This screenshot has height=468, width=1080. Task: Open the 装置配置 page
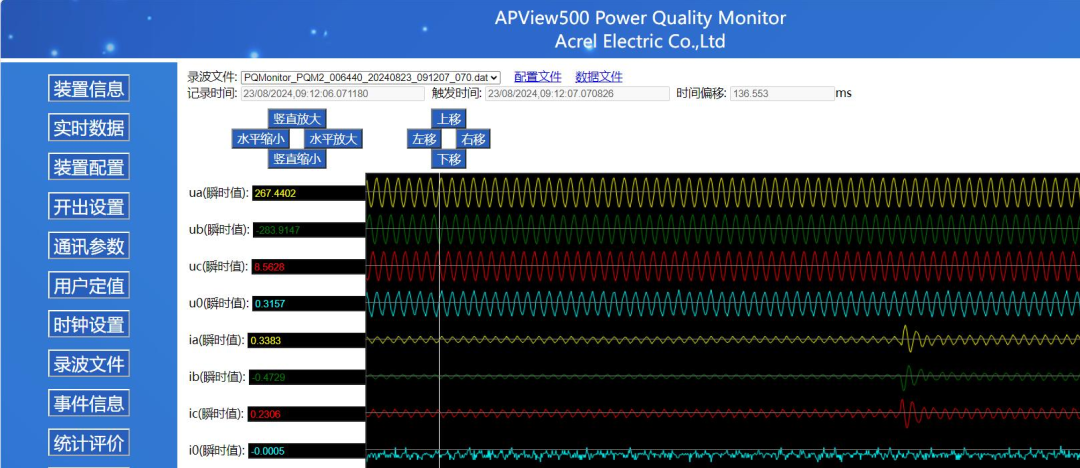89,167
